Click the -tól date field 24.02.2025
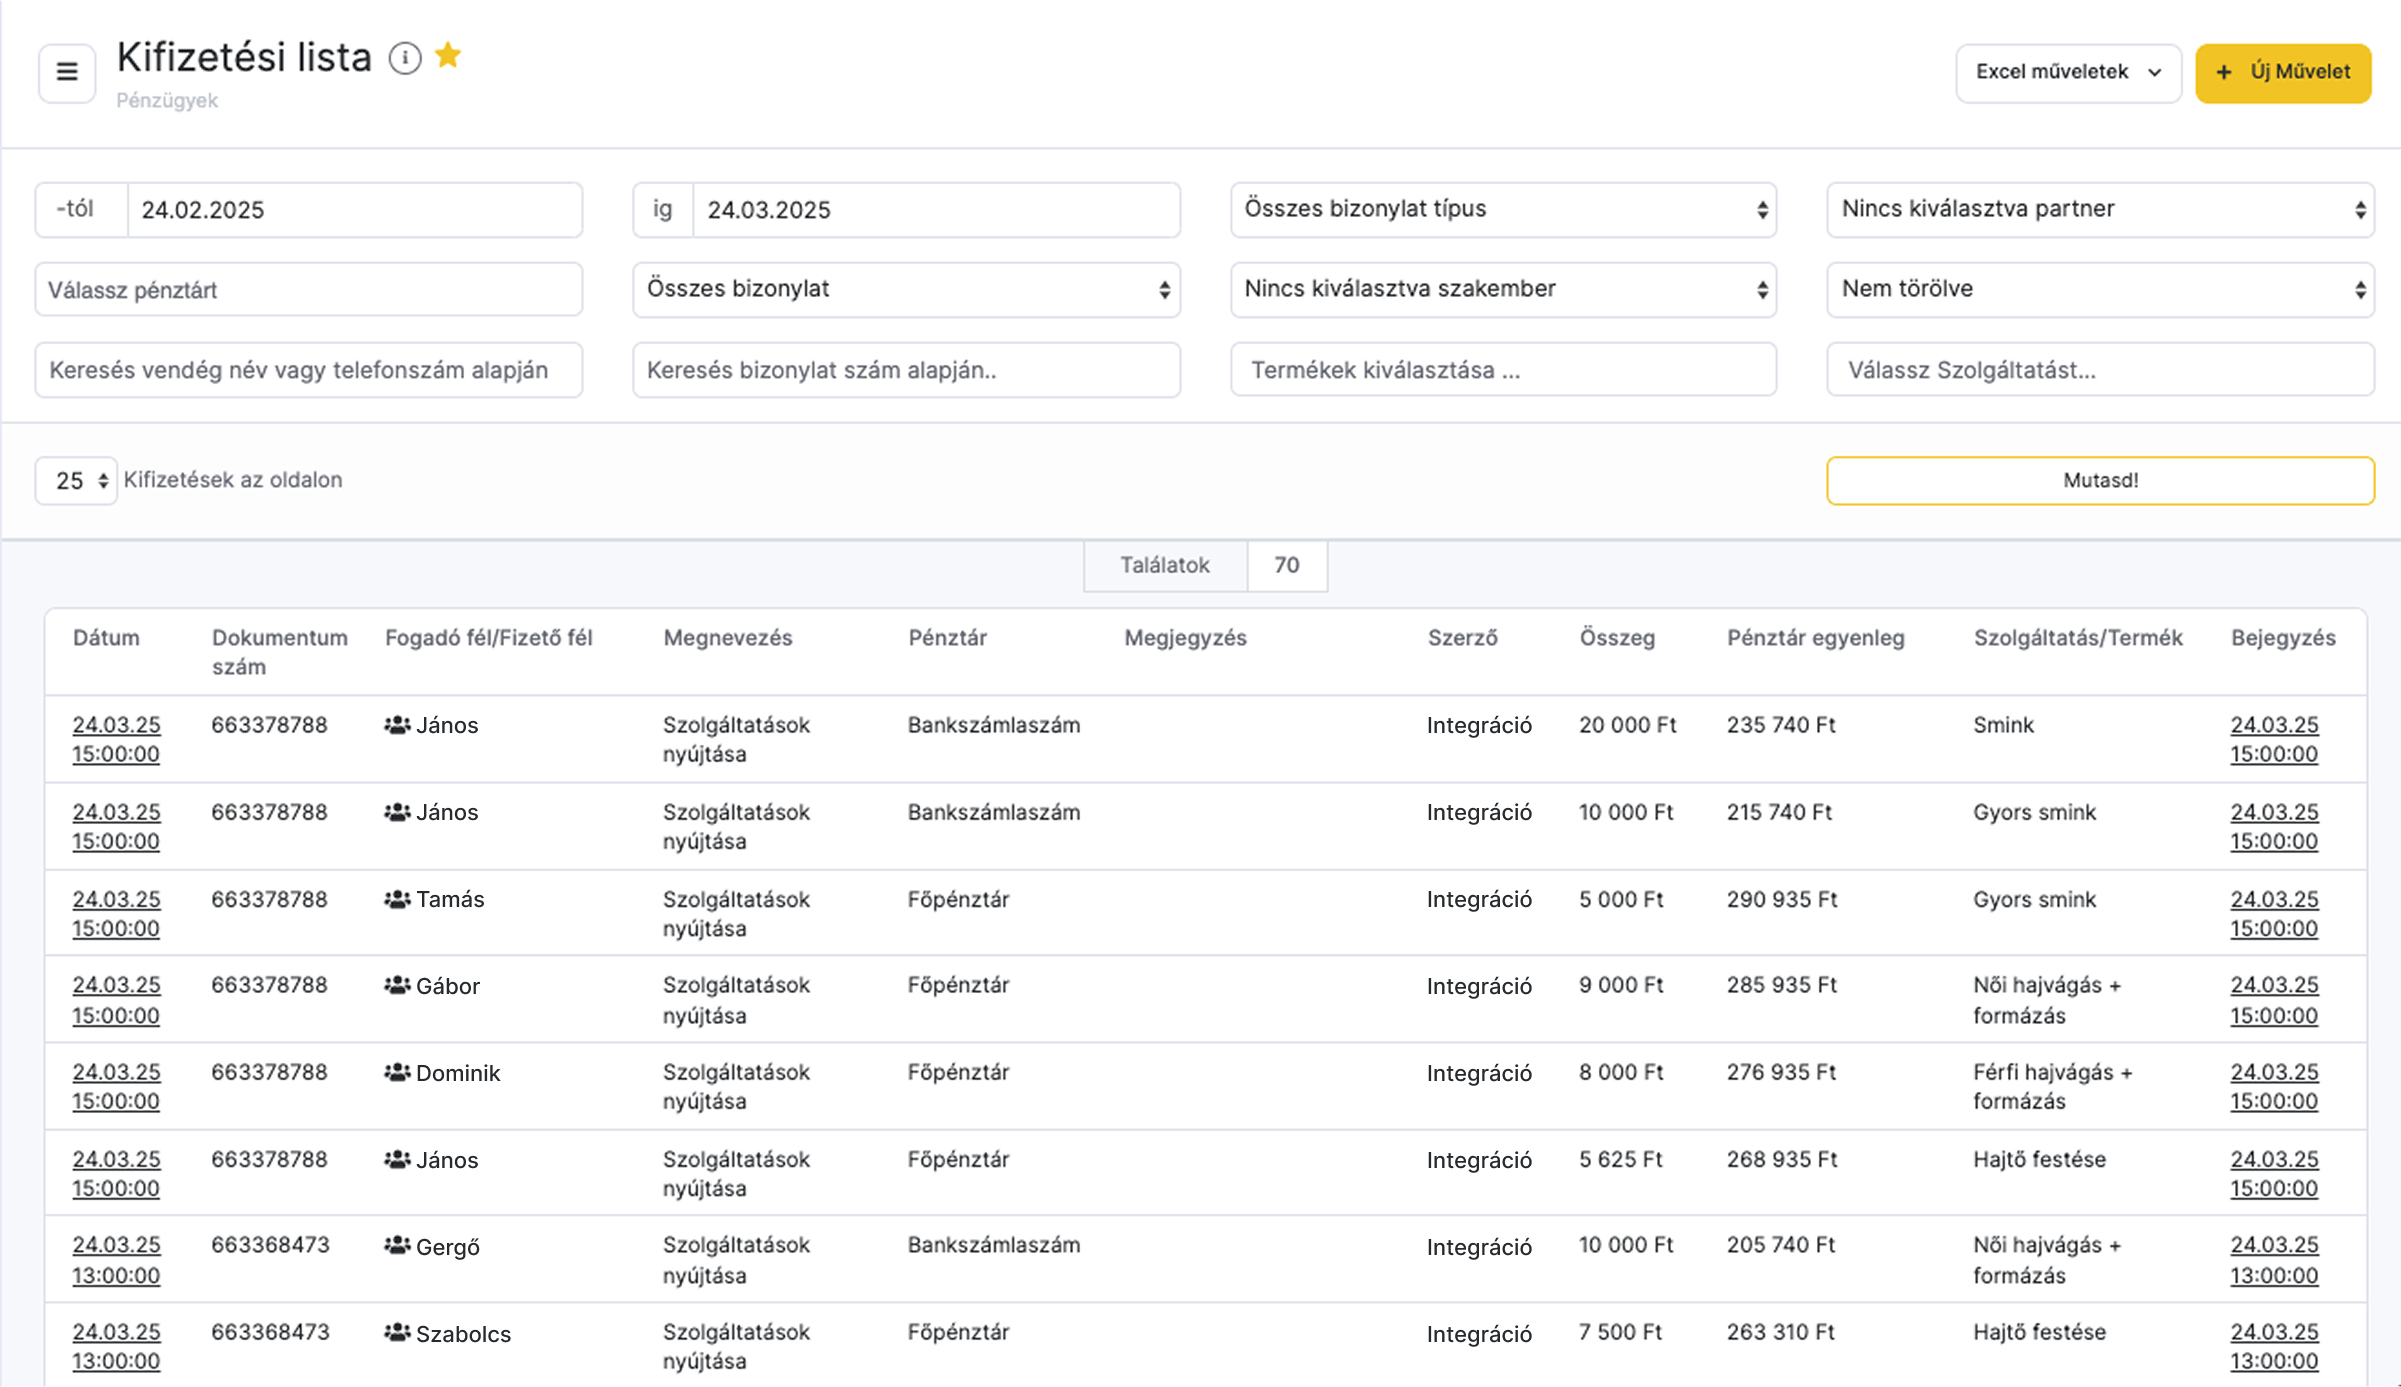The width and height of the screenshot is (2401, 1387). click(x=354, y=210)
